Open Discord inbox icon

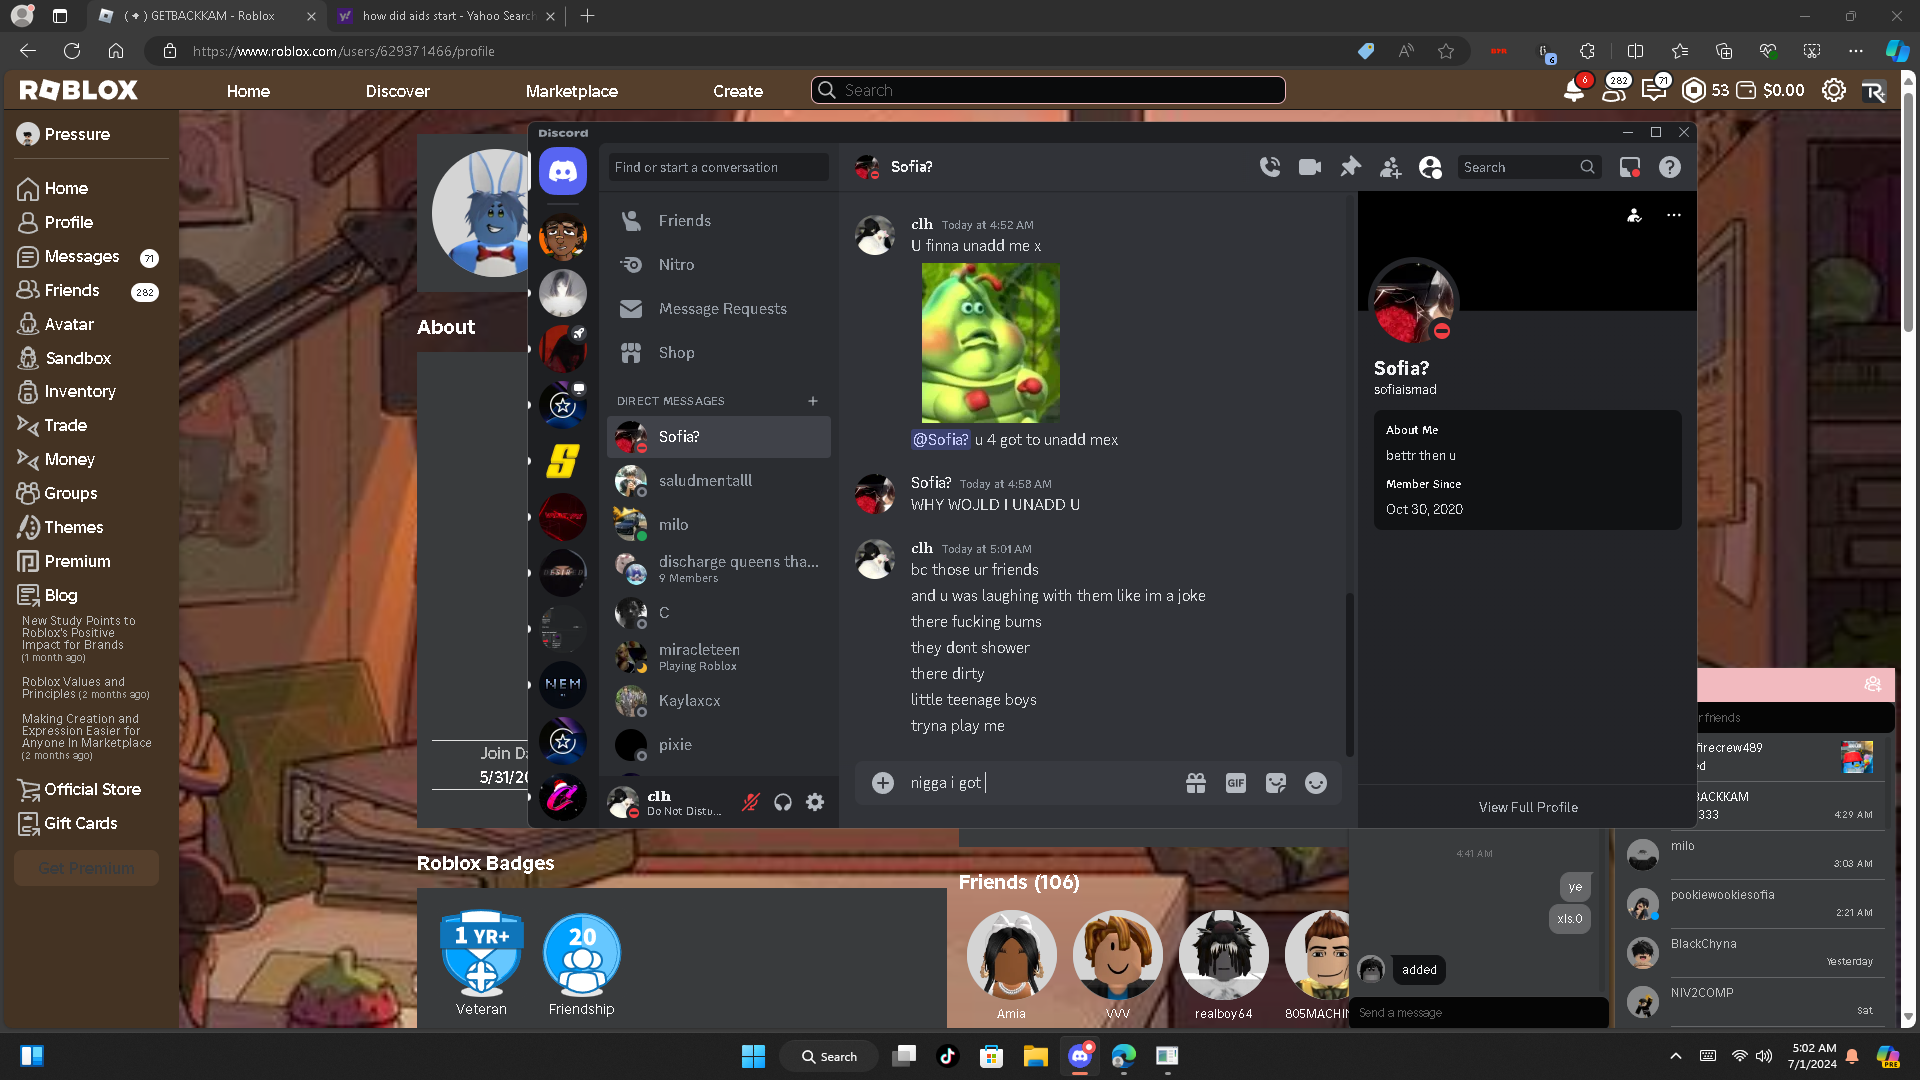(x=1630, y=167)
